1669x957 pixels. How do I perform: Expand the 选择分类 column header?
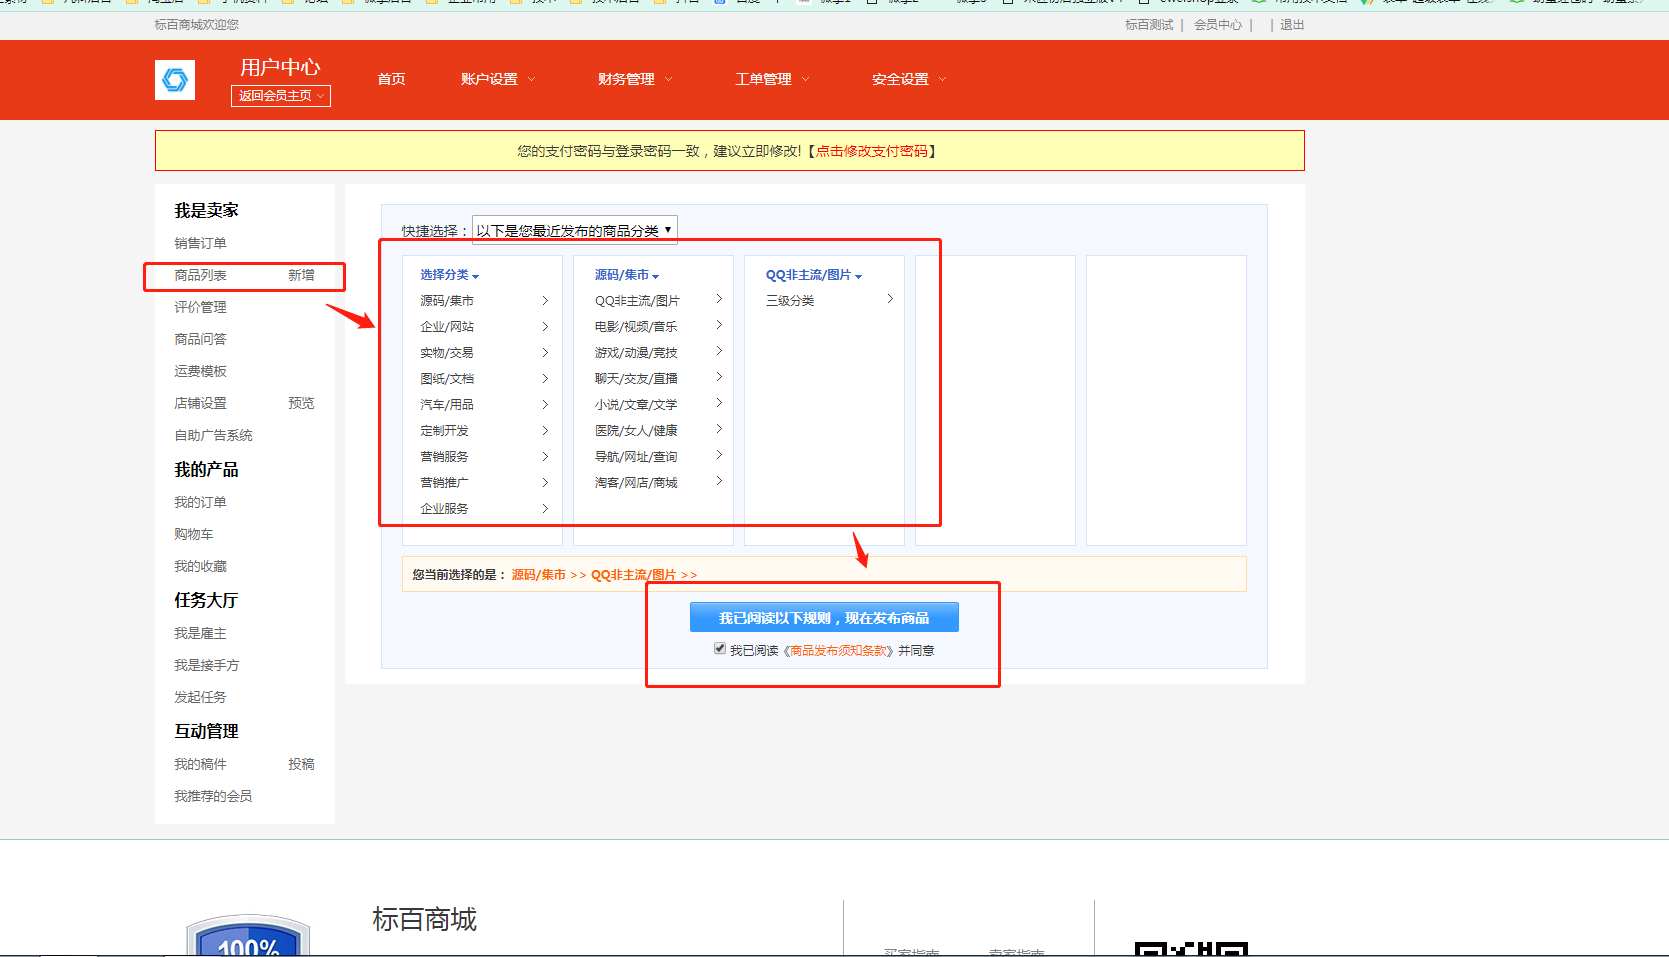coord(449,275)
